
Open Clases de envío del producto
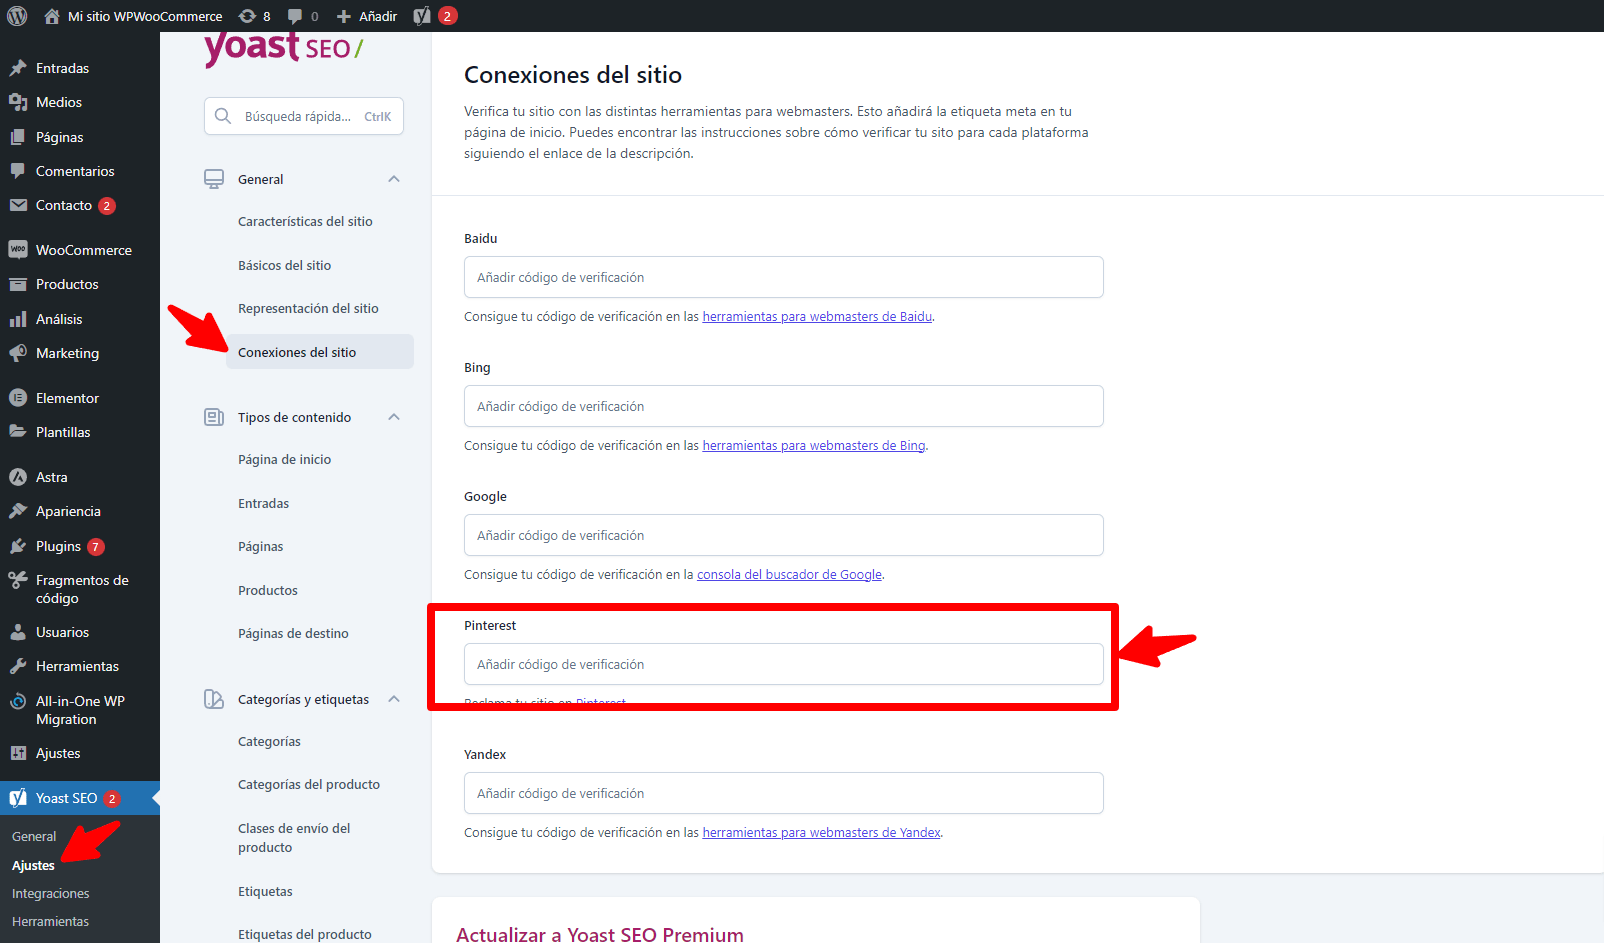294,838
